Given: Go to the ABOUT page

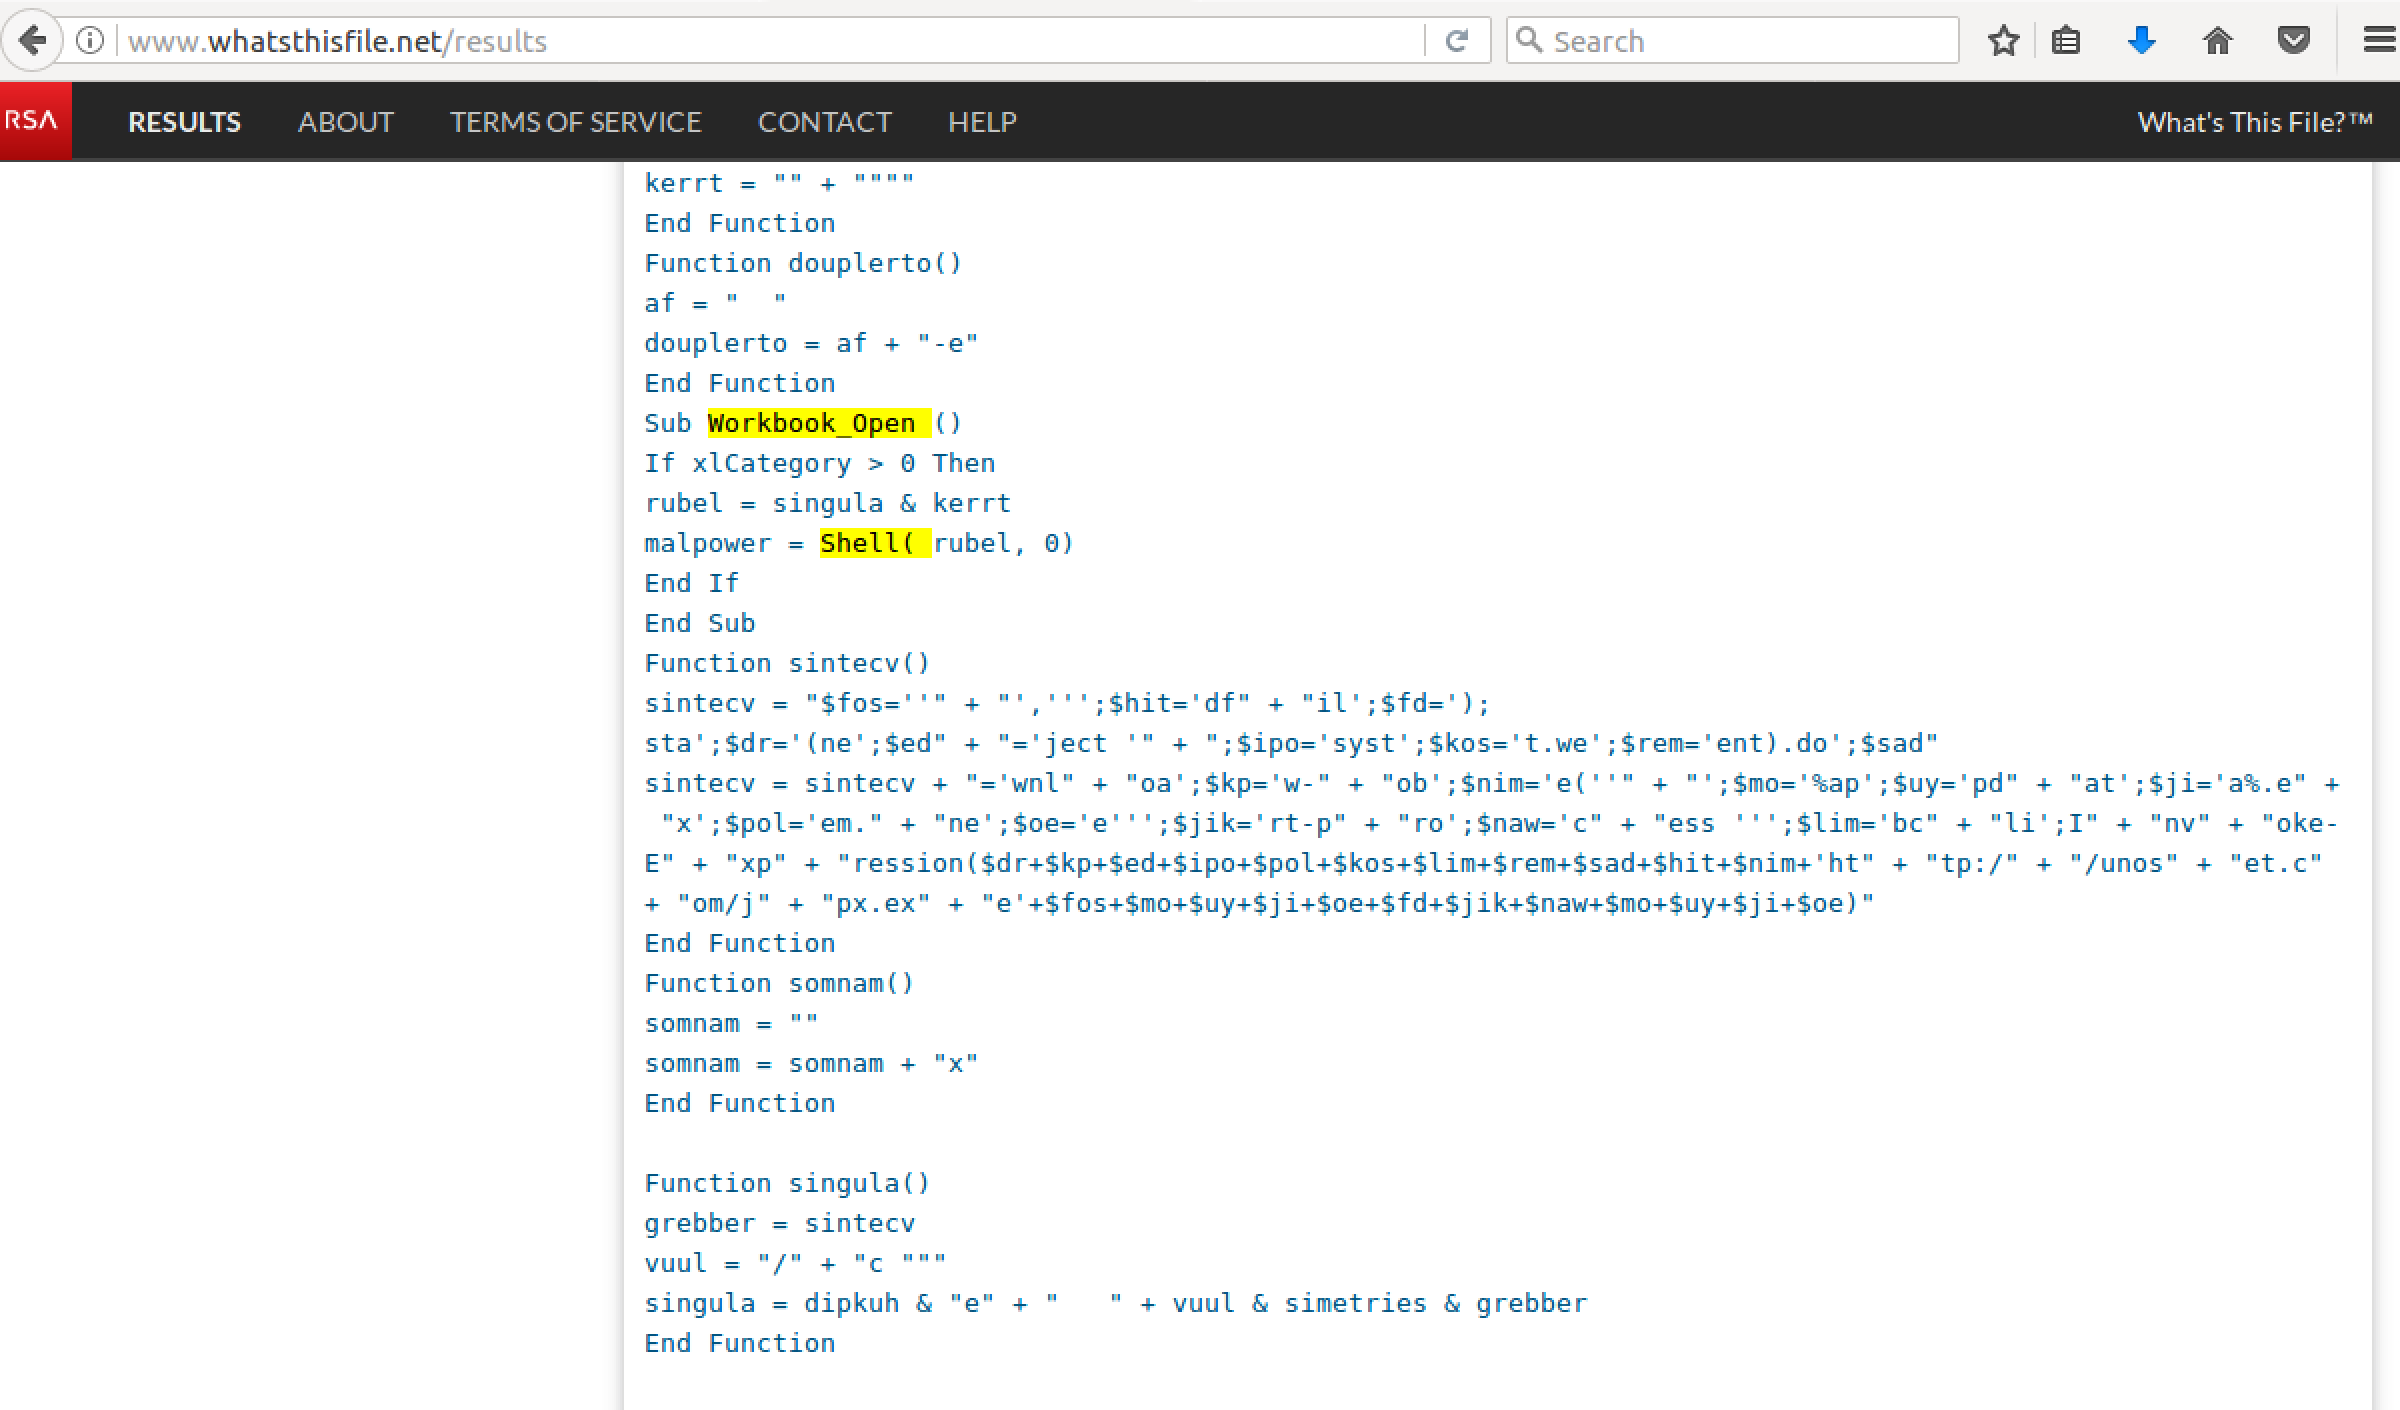Looking at the screenshot, I should (346, 122).
